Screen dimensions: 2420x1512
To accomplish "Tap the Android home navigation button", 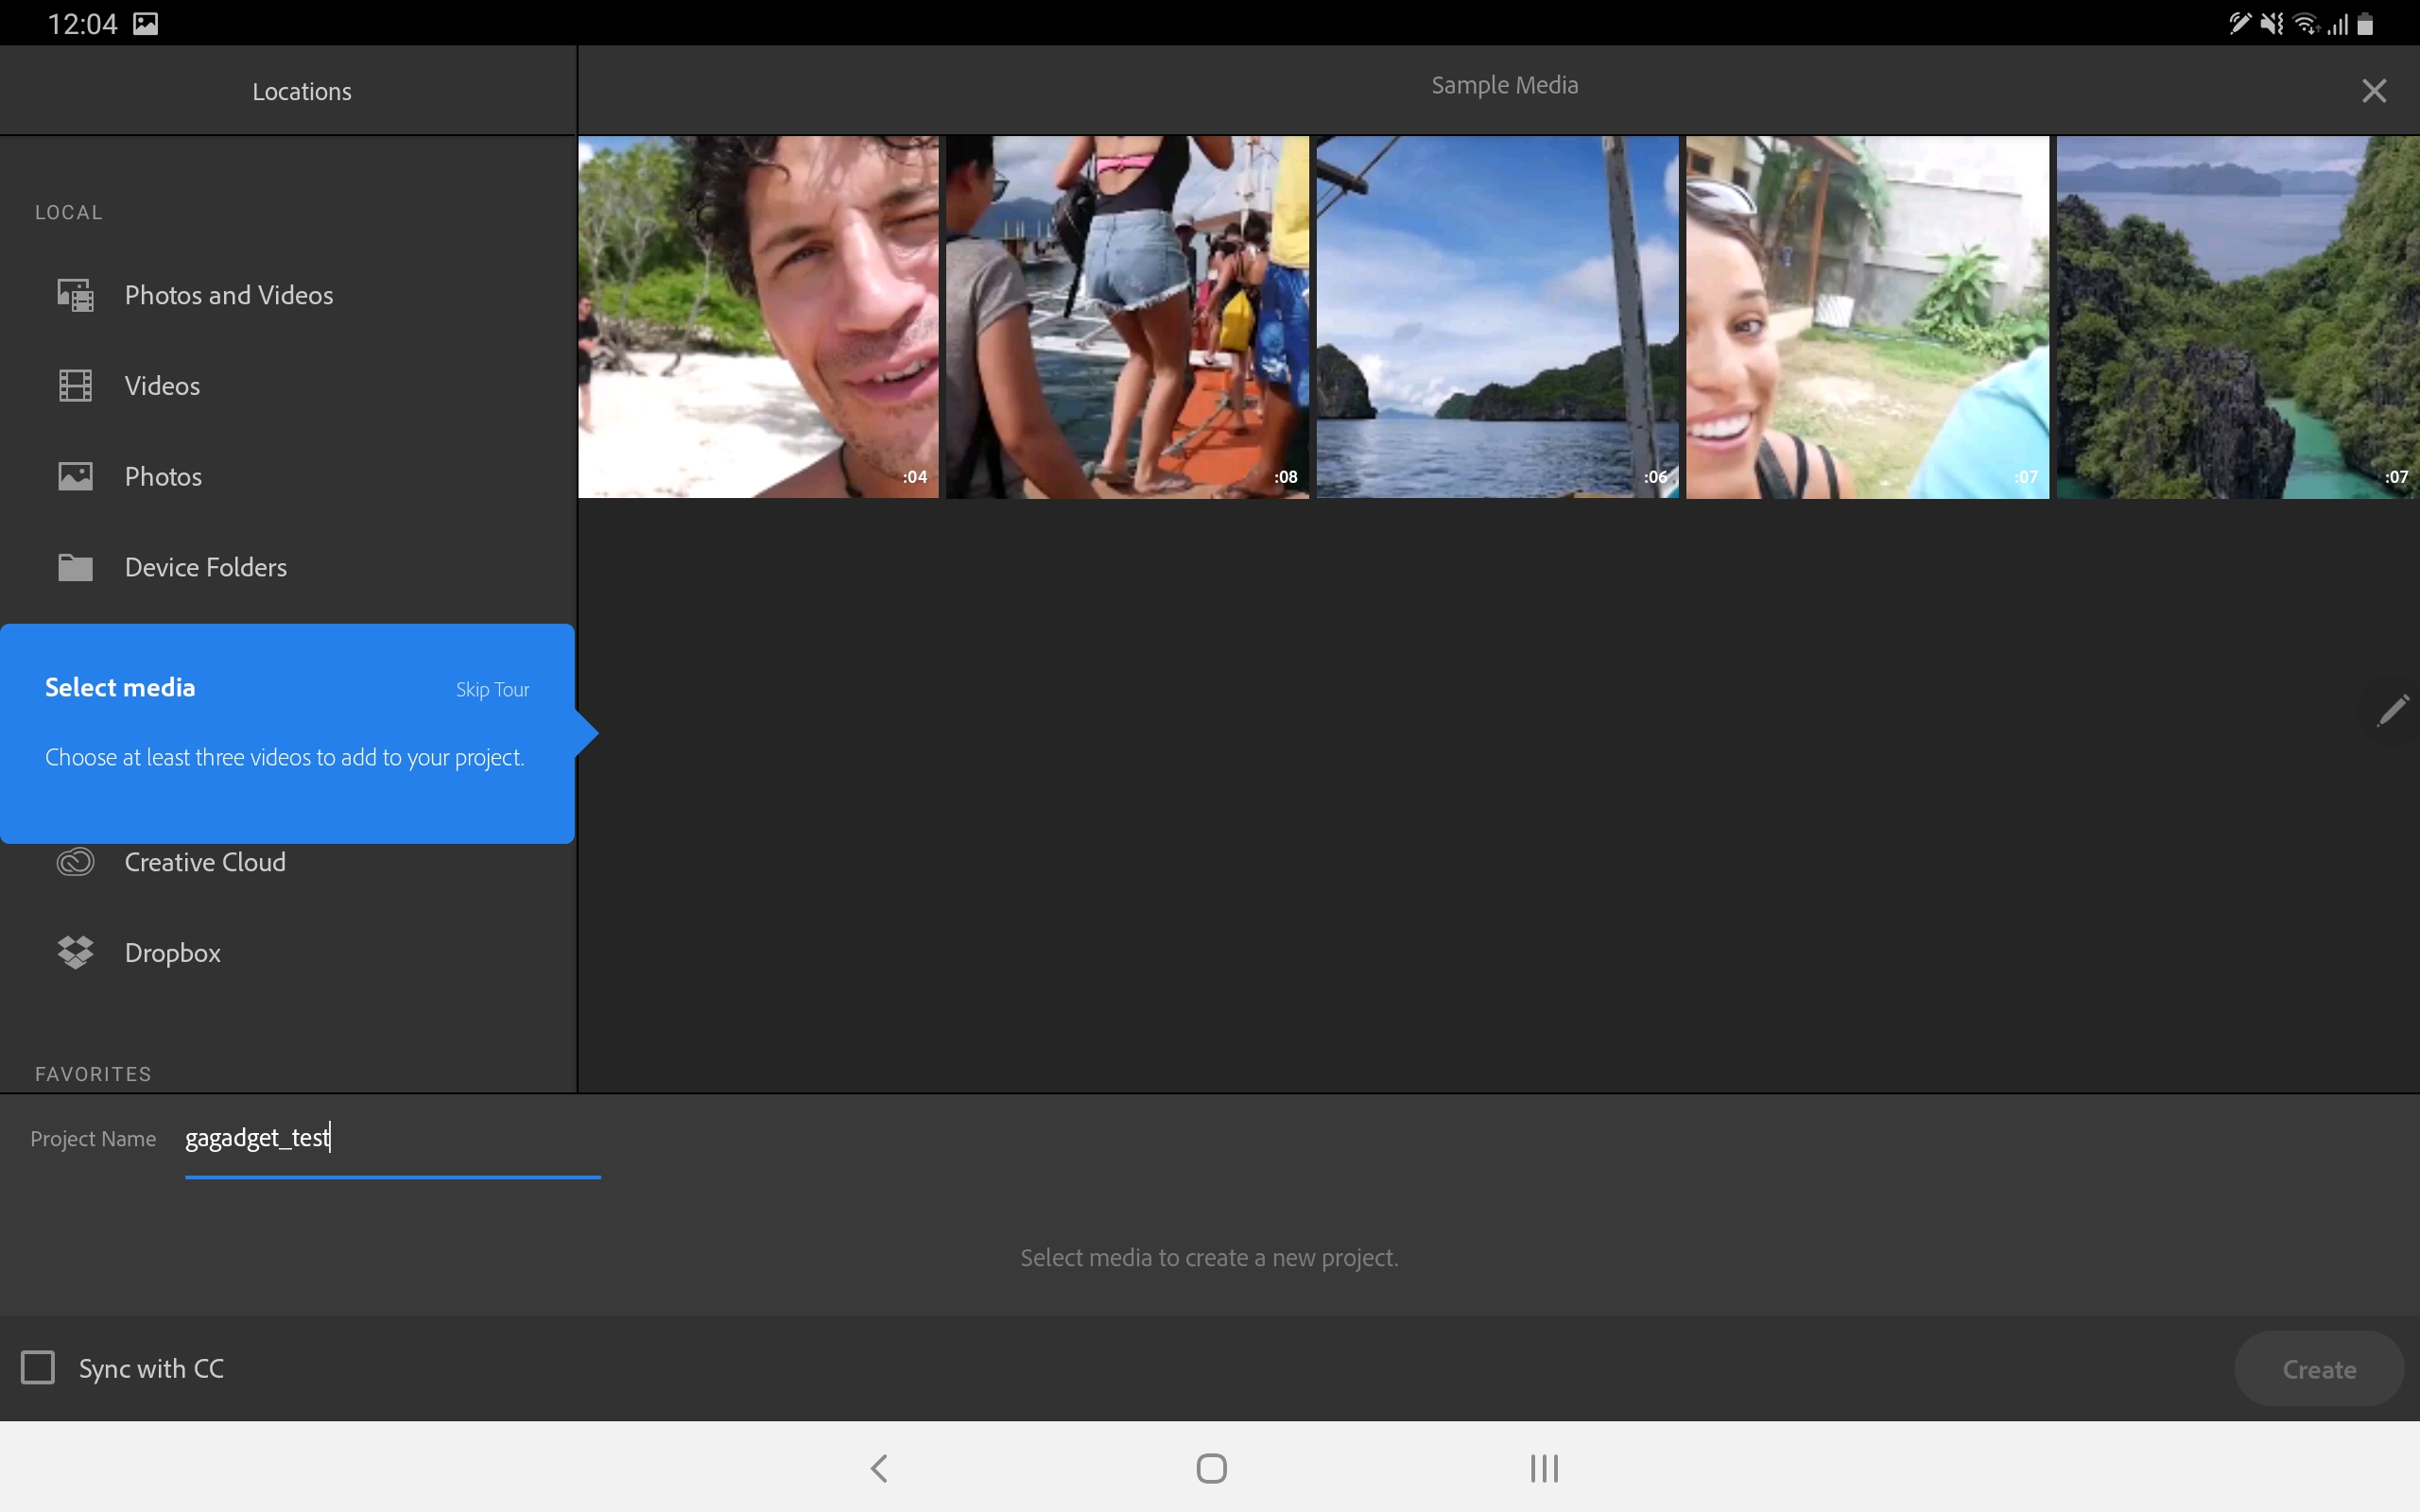I will 1211,1468.
